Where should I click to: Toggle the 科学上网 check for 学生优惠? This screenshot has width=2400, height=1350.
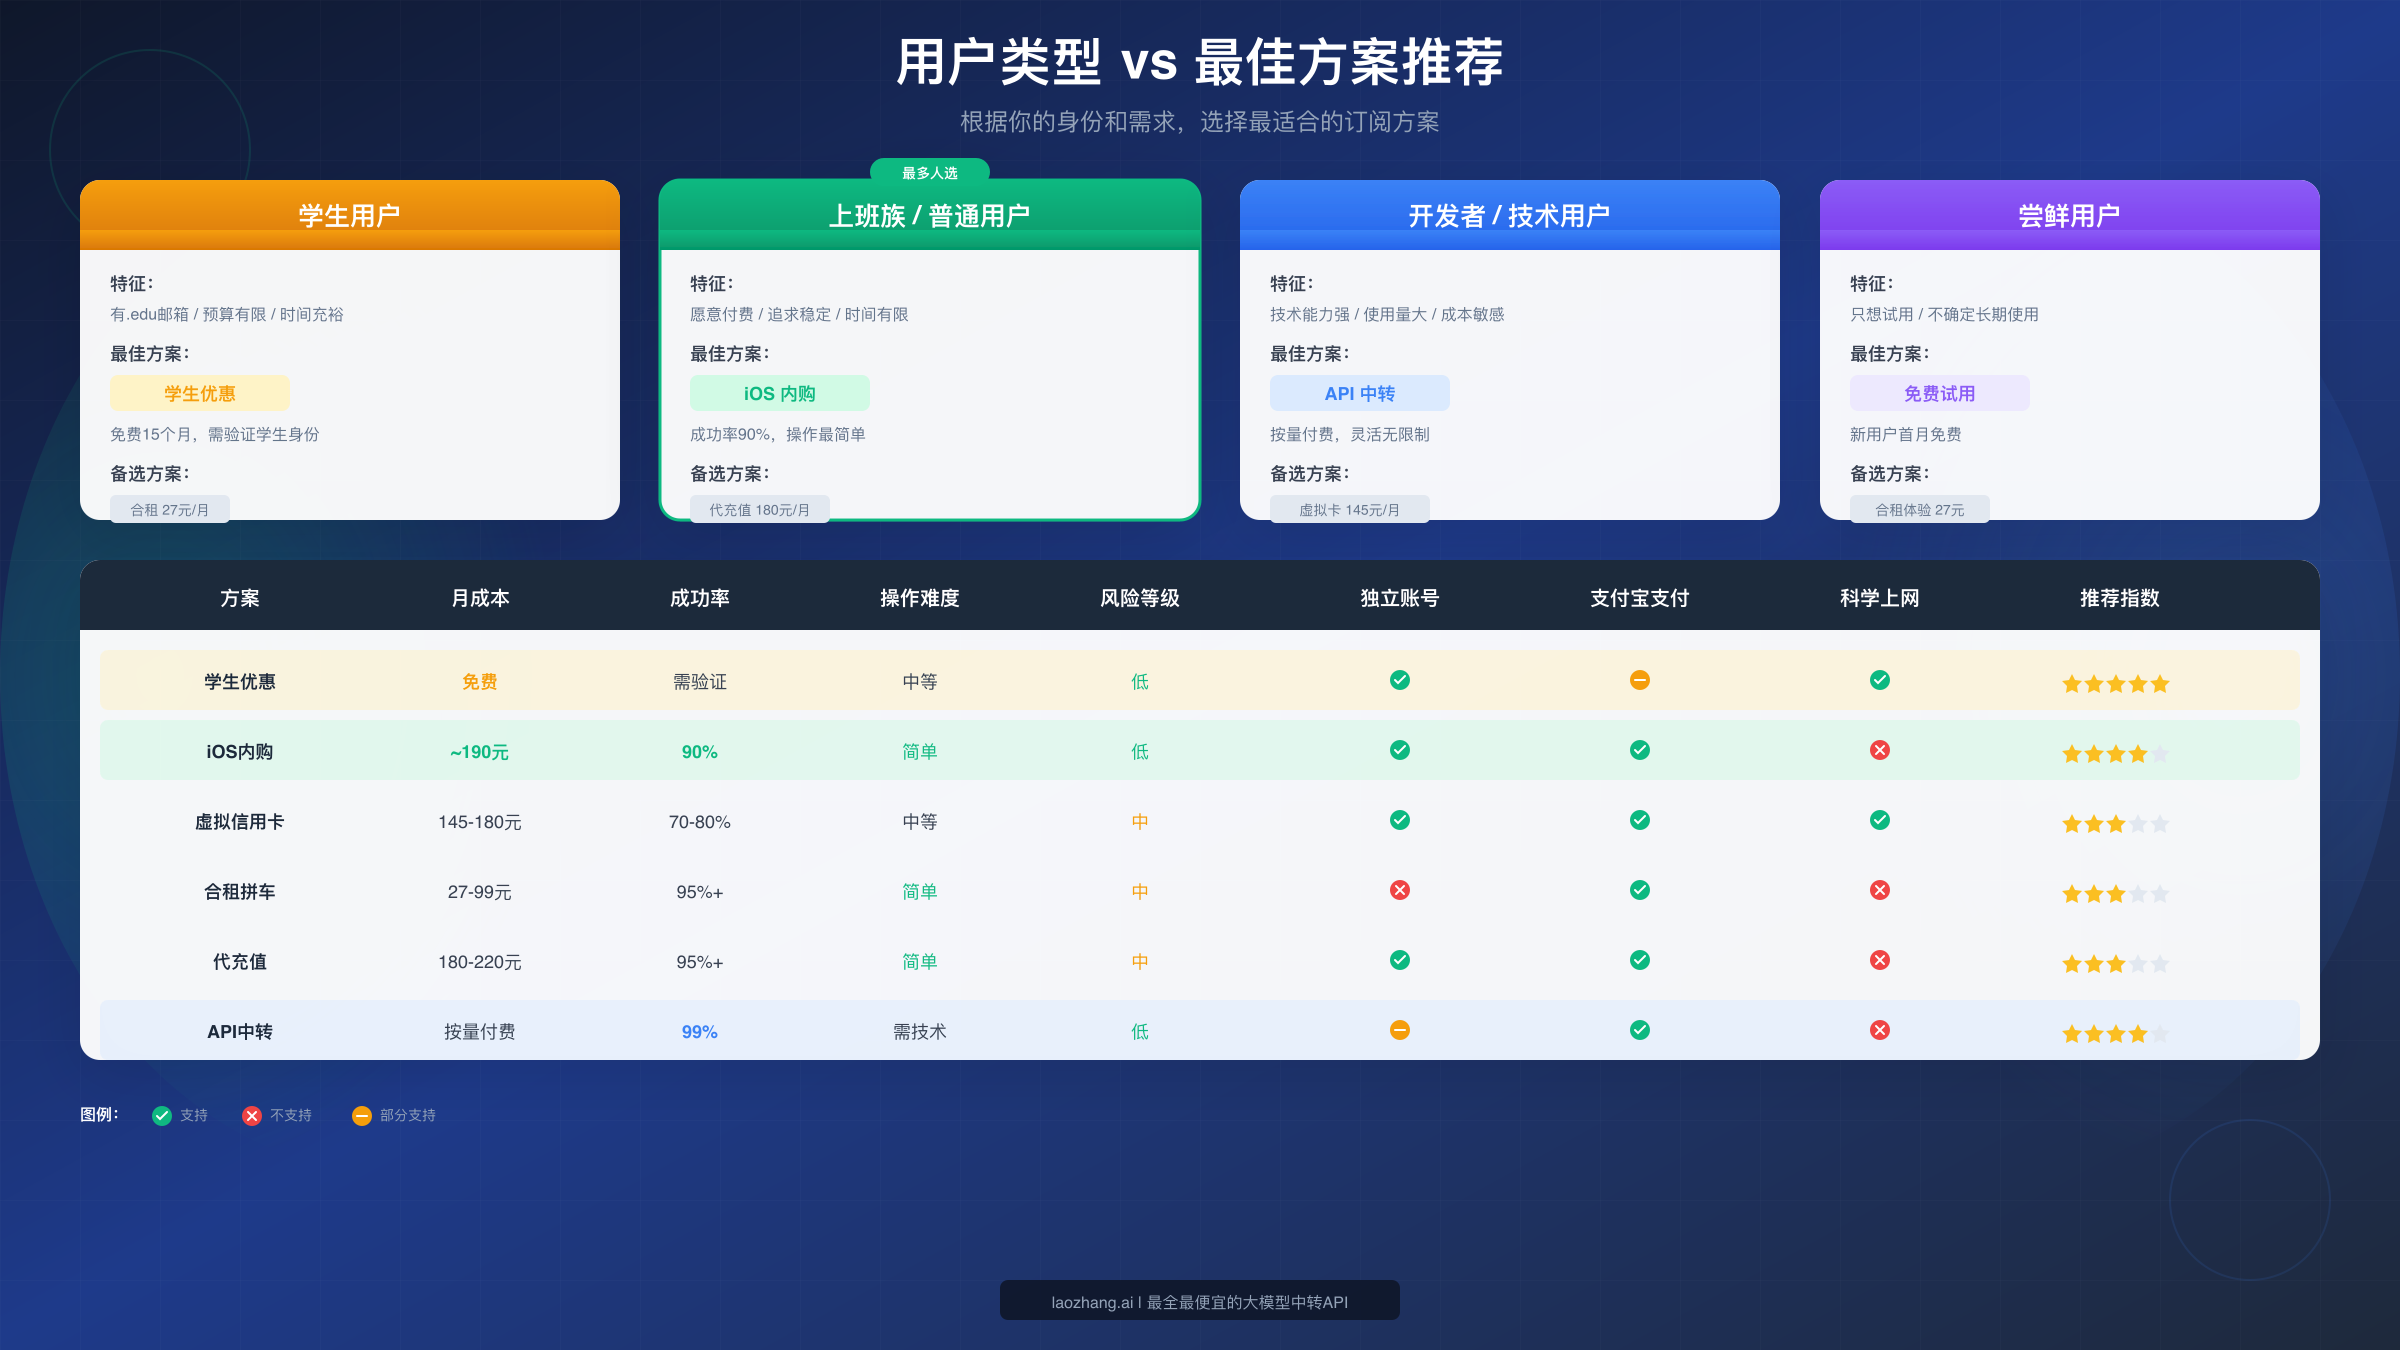click(1879, 680)
